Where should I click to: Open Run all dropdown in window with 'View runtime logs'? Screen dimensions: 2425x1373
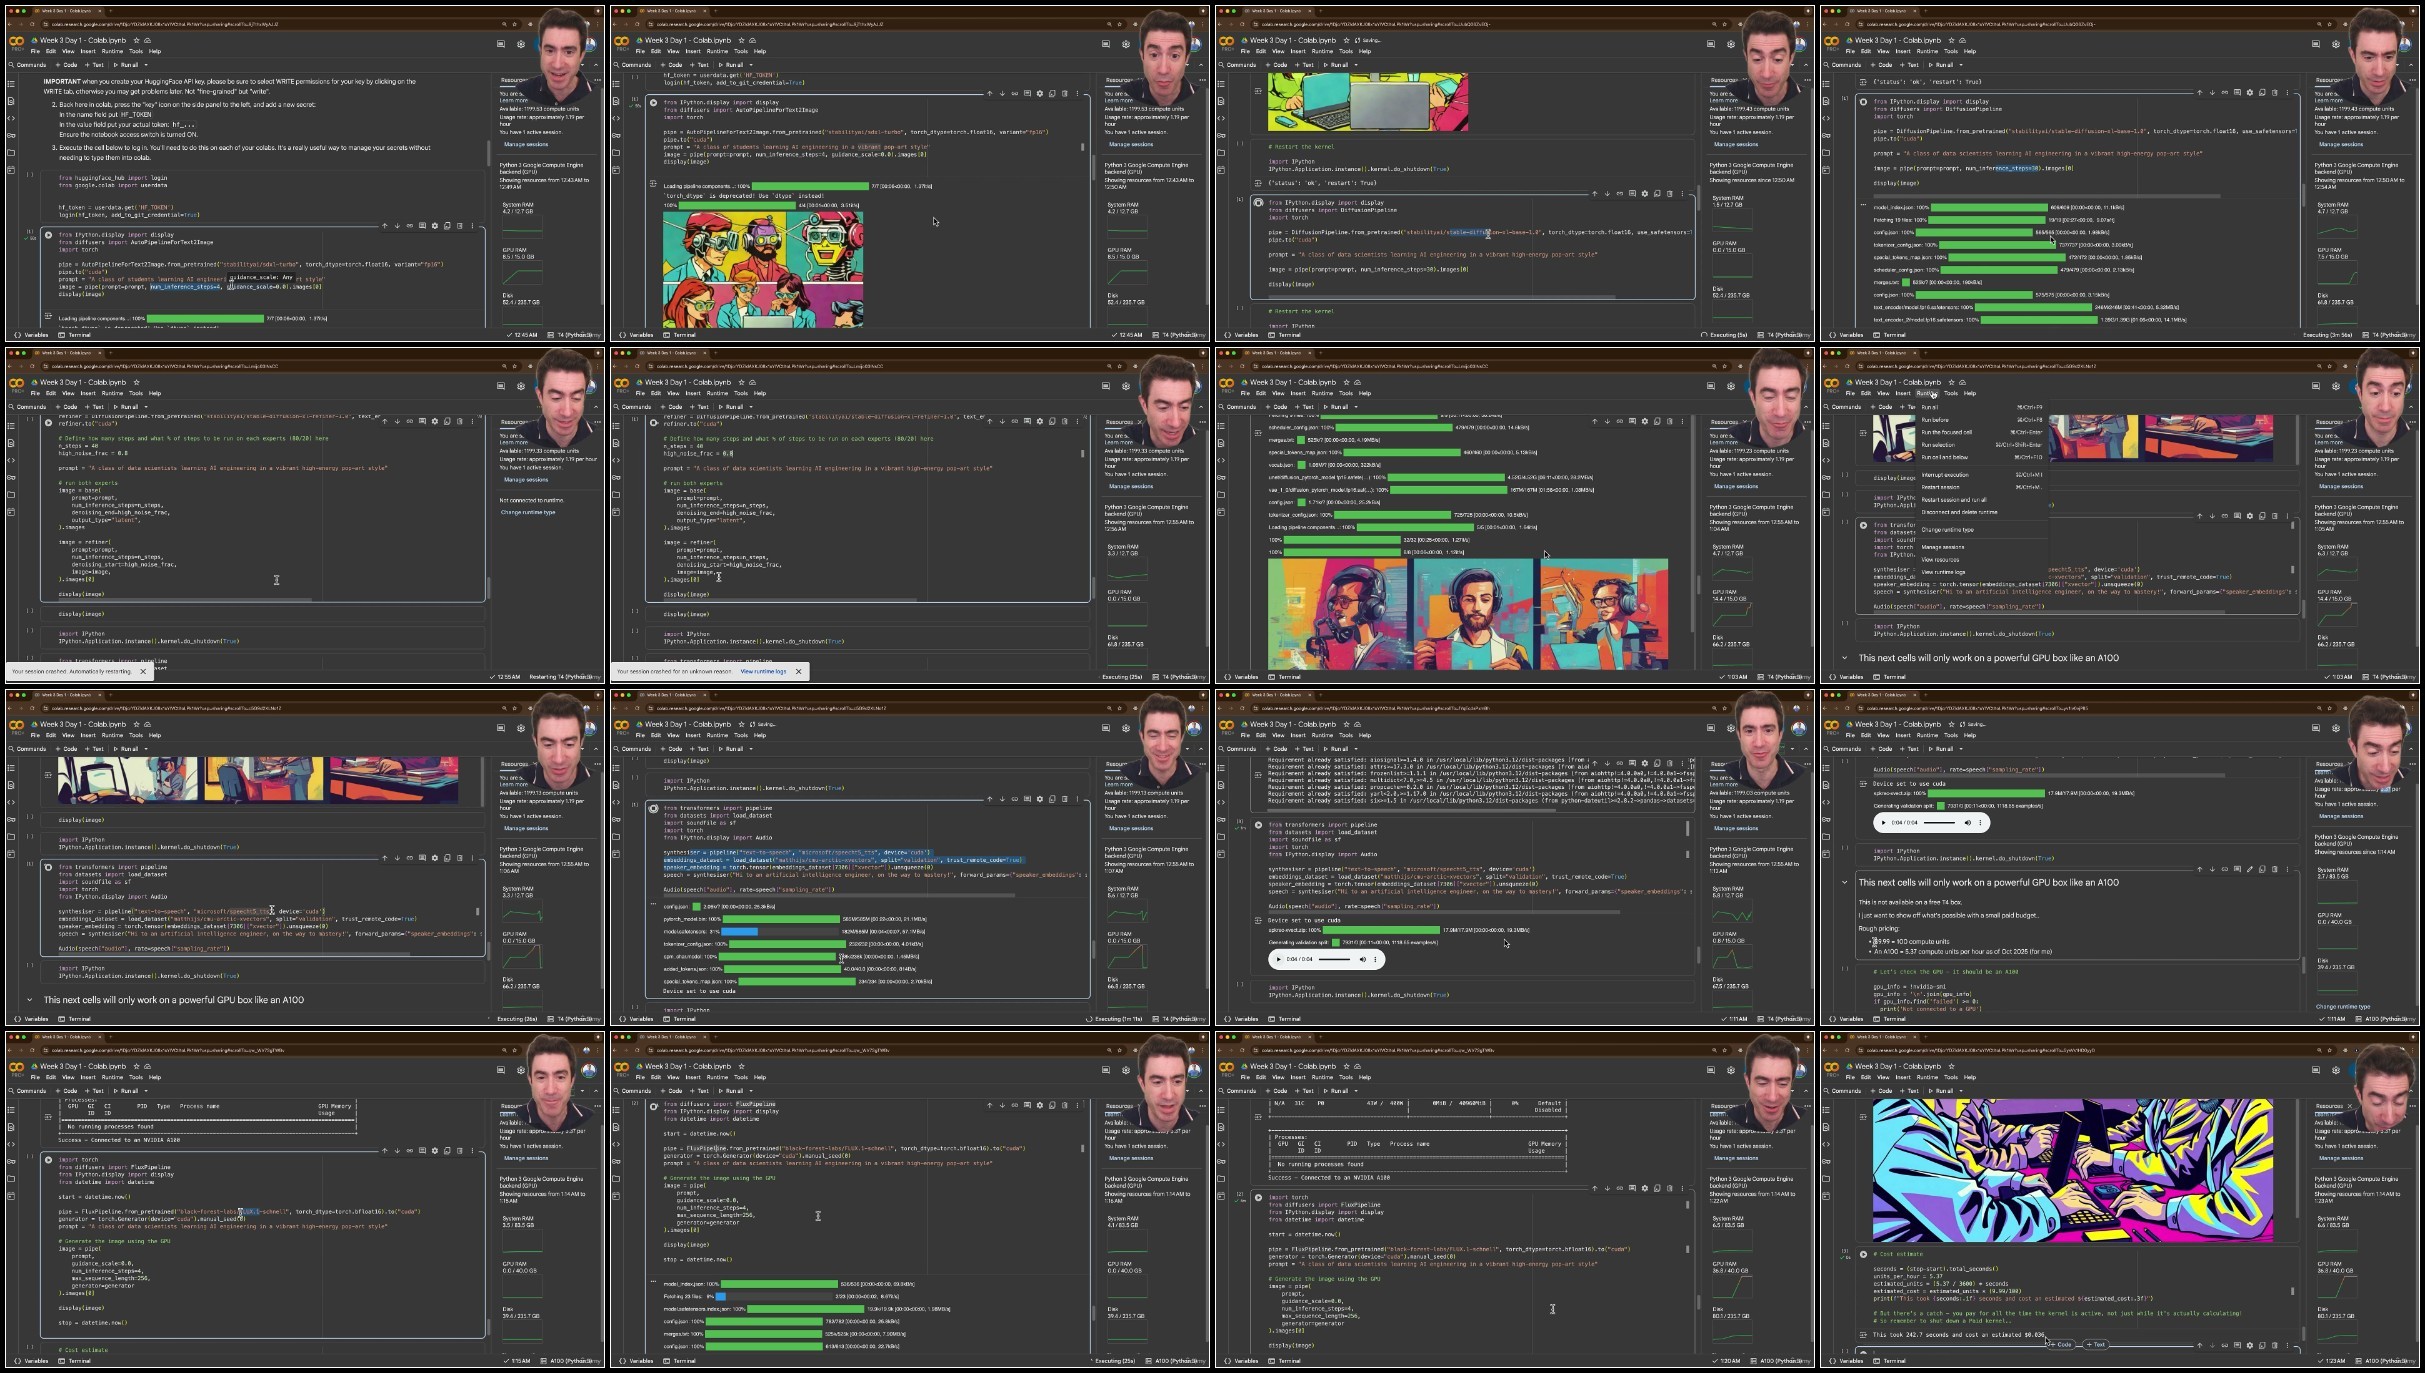[x=750, y=407]
